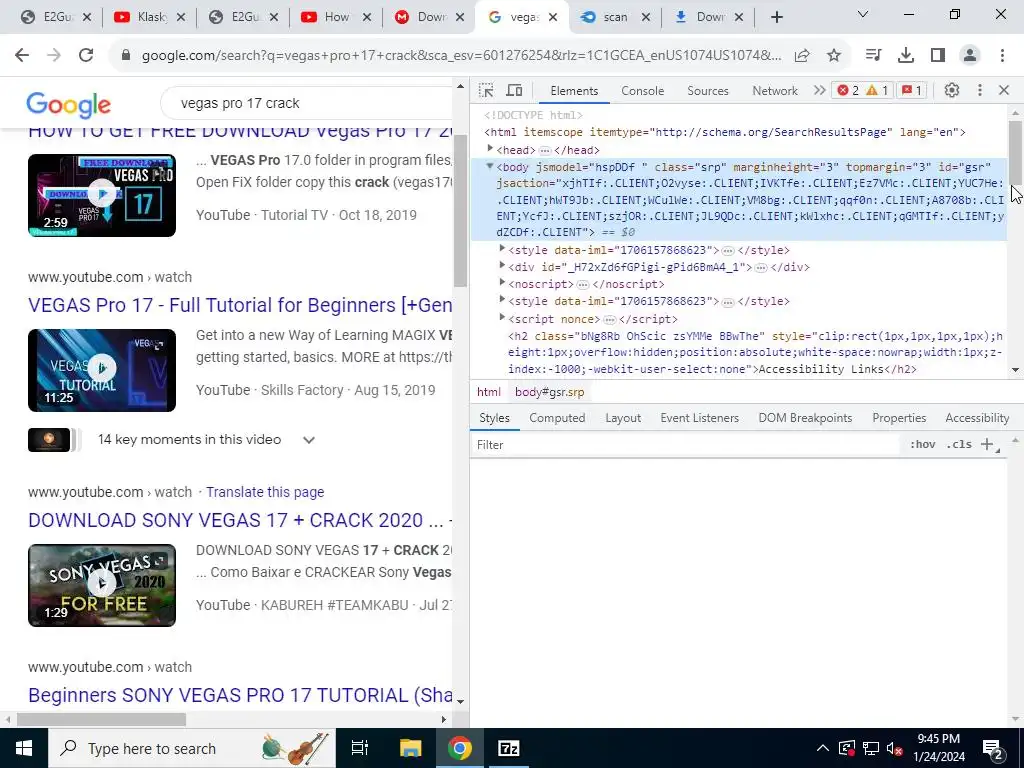This screenshot has width=1024, height=768.
Task: Open the Event Listeners tab
Action: pos(699,418)
